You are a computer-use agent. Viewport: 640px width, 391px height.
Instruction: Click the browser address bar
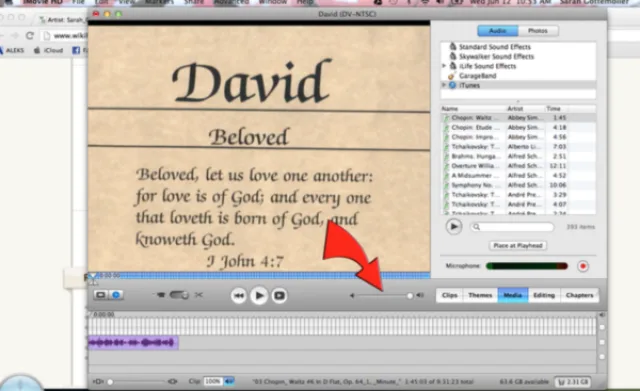pos(65,36)
